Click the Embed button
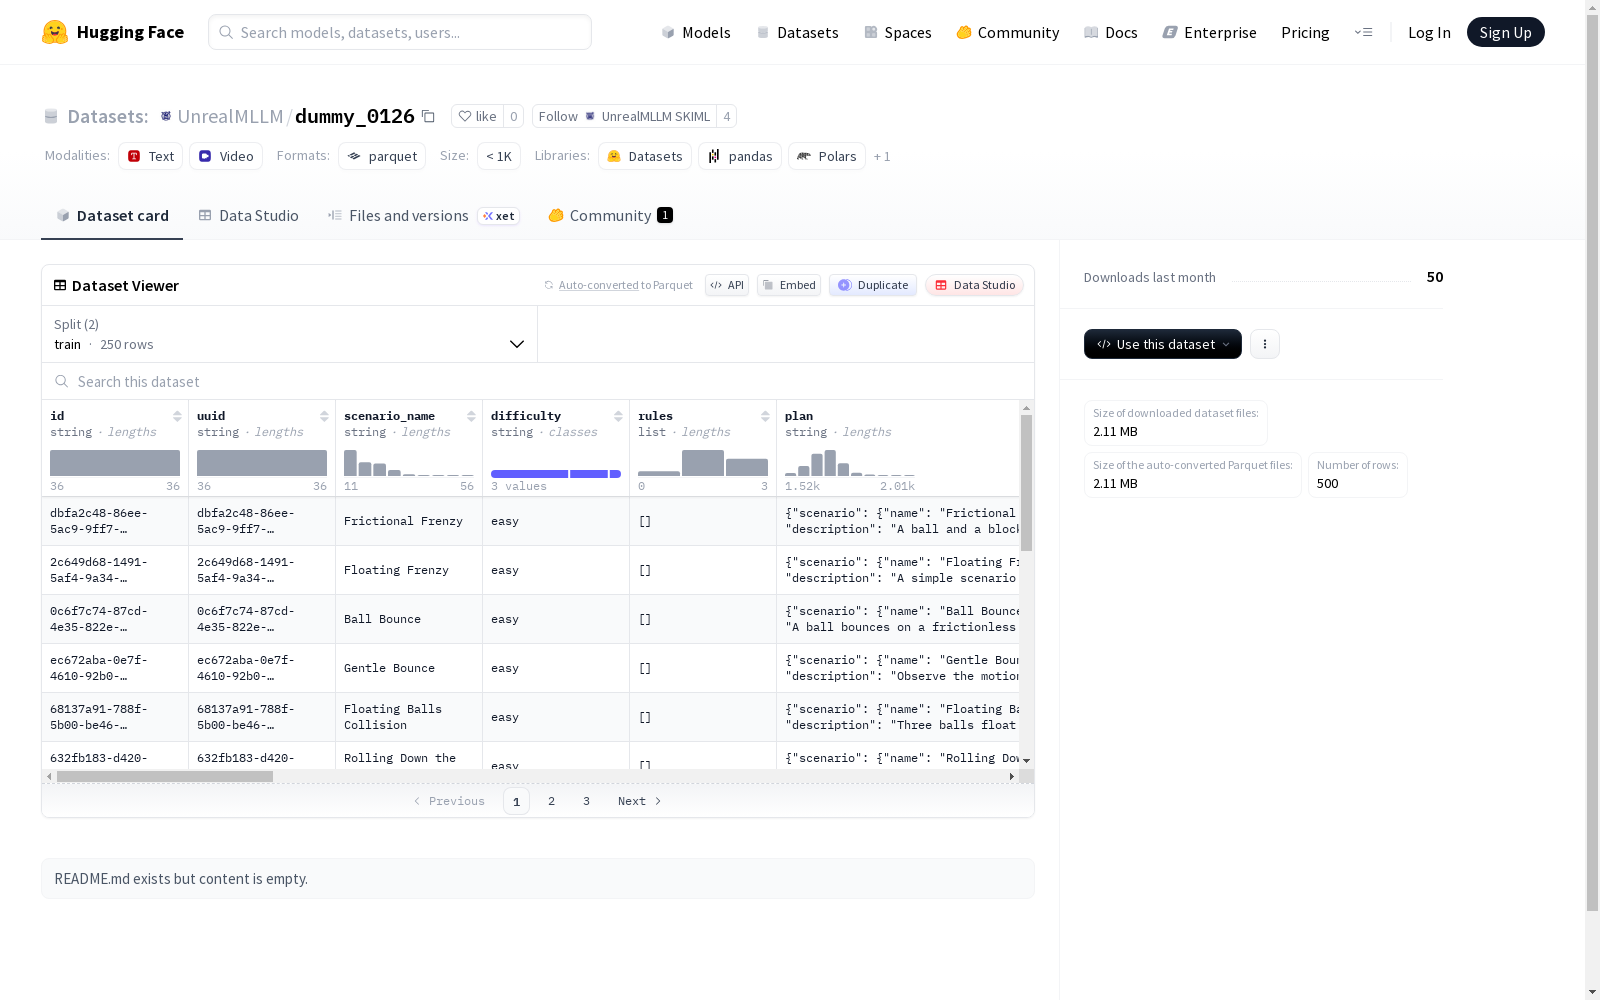 pyautogui.click(x=789, y=285)
